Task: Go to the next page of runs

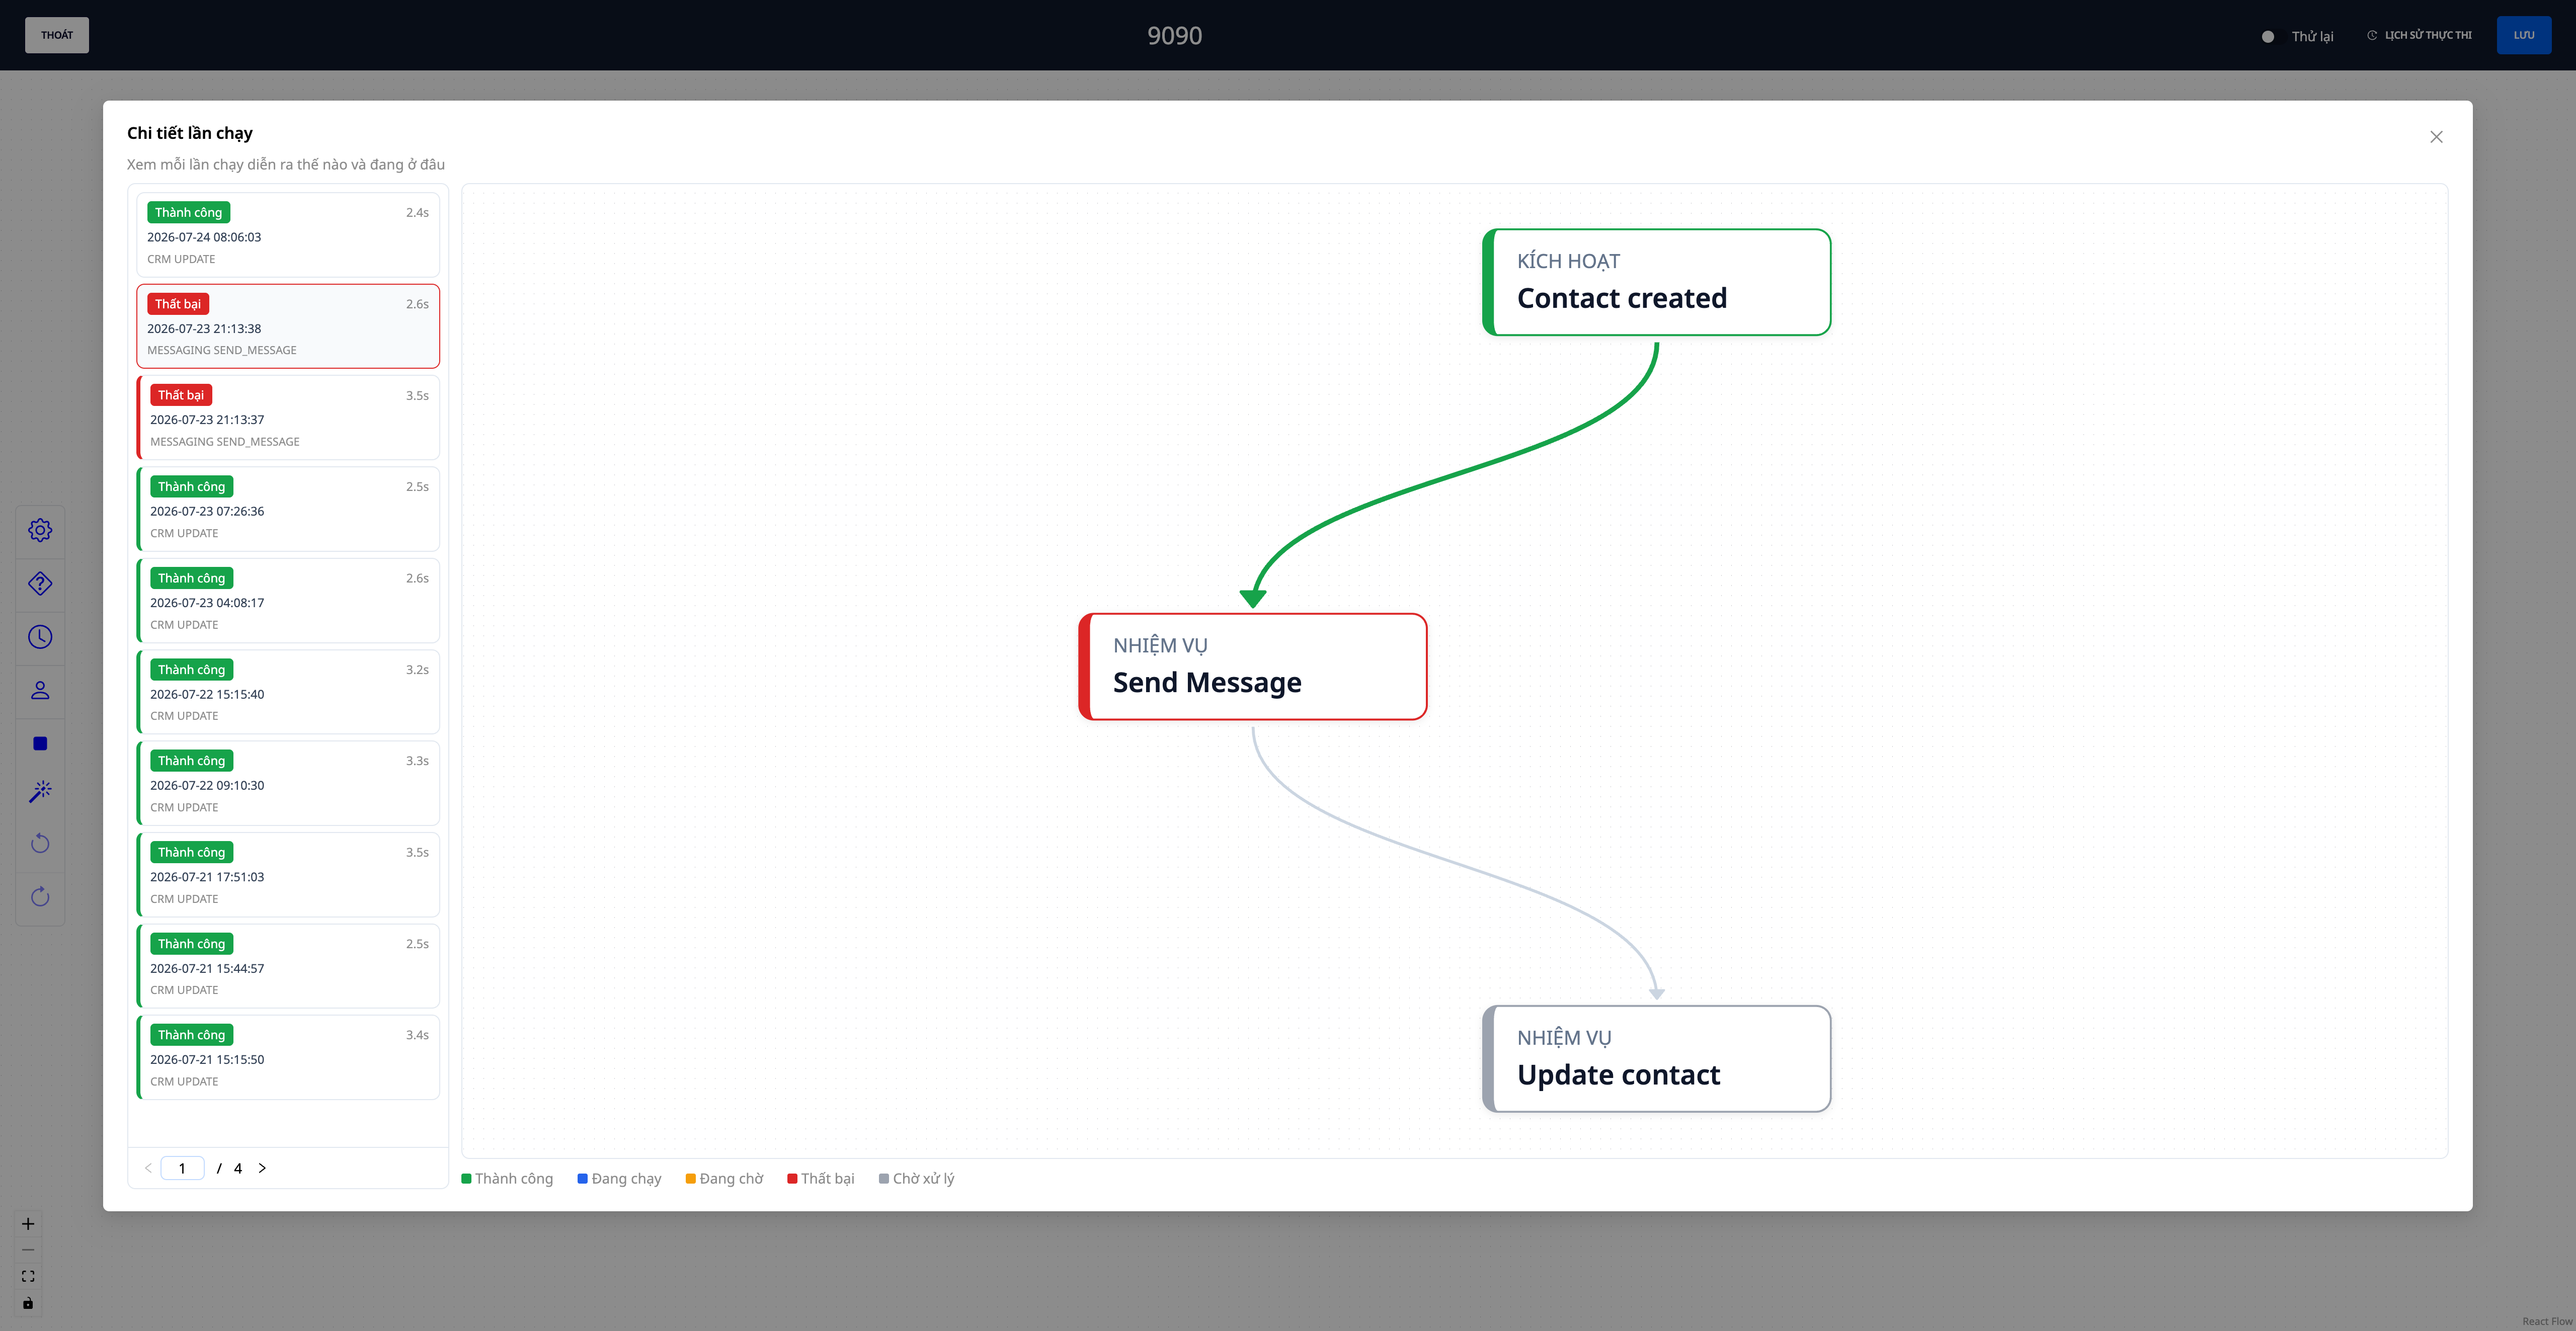Action: click(262, 1168)
